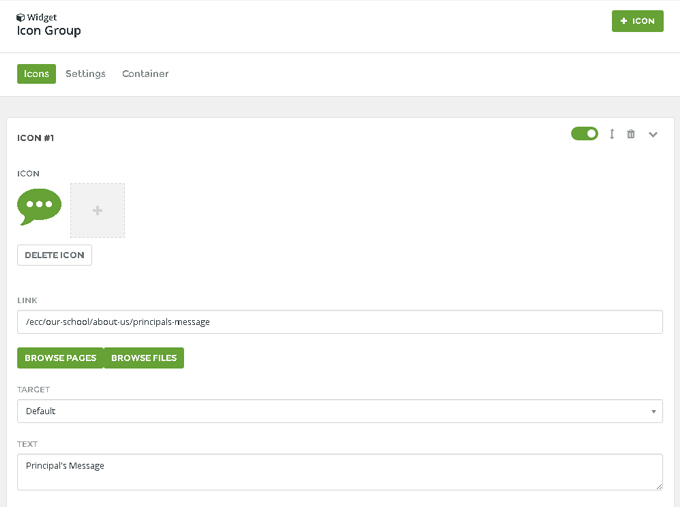The width and height of the screenshot is (680, 507).
Task: Switch to the Settings tab
Action: point(85,74)
